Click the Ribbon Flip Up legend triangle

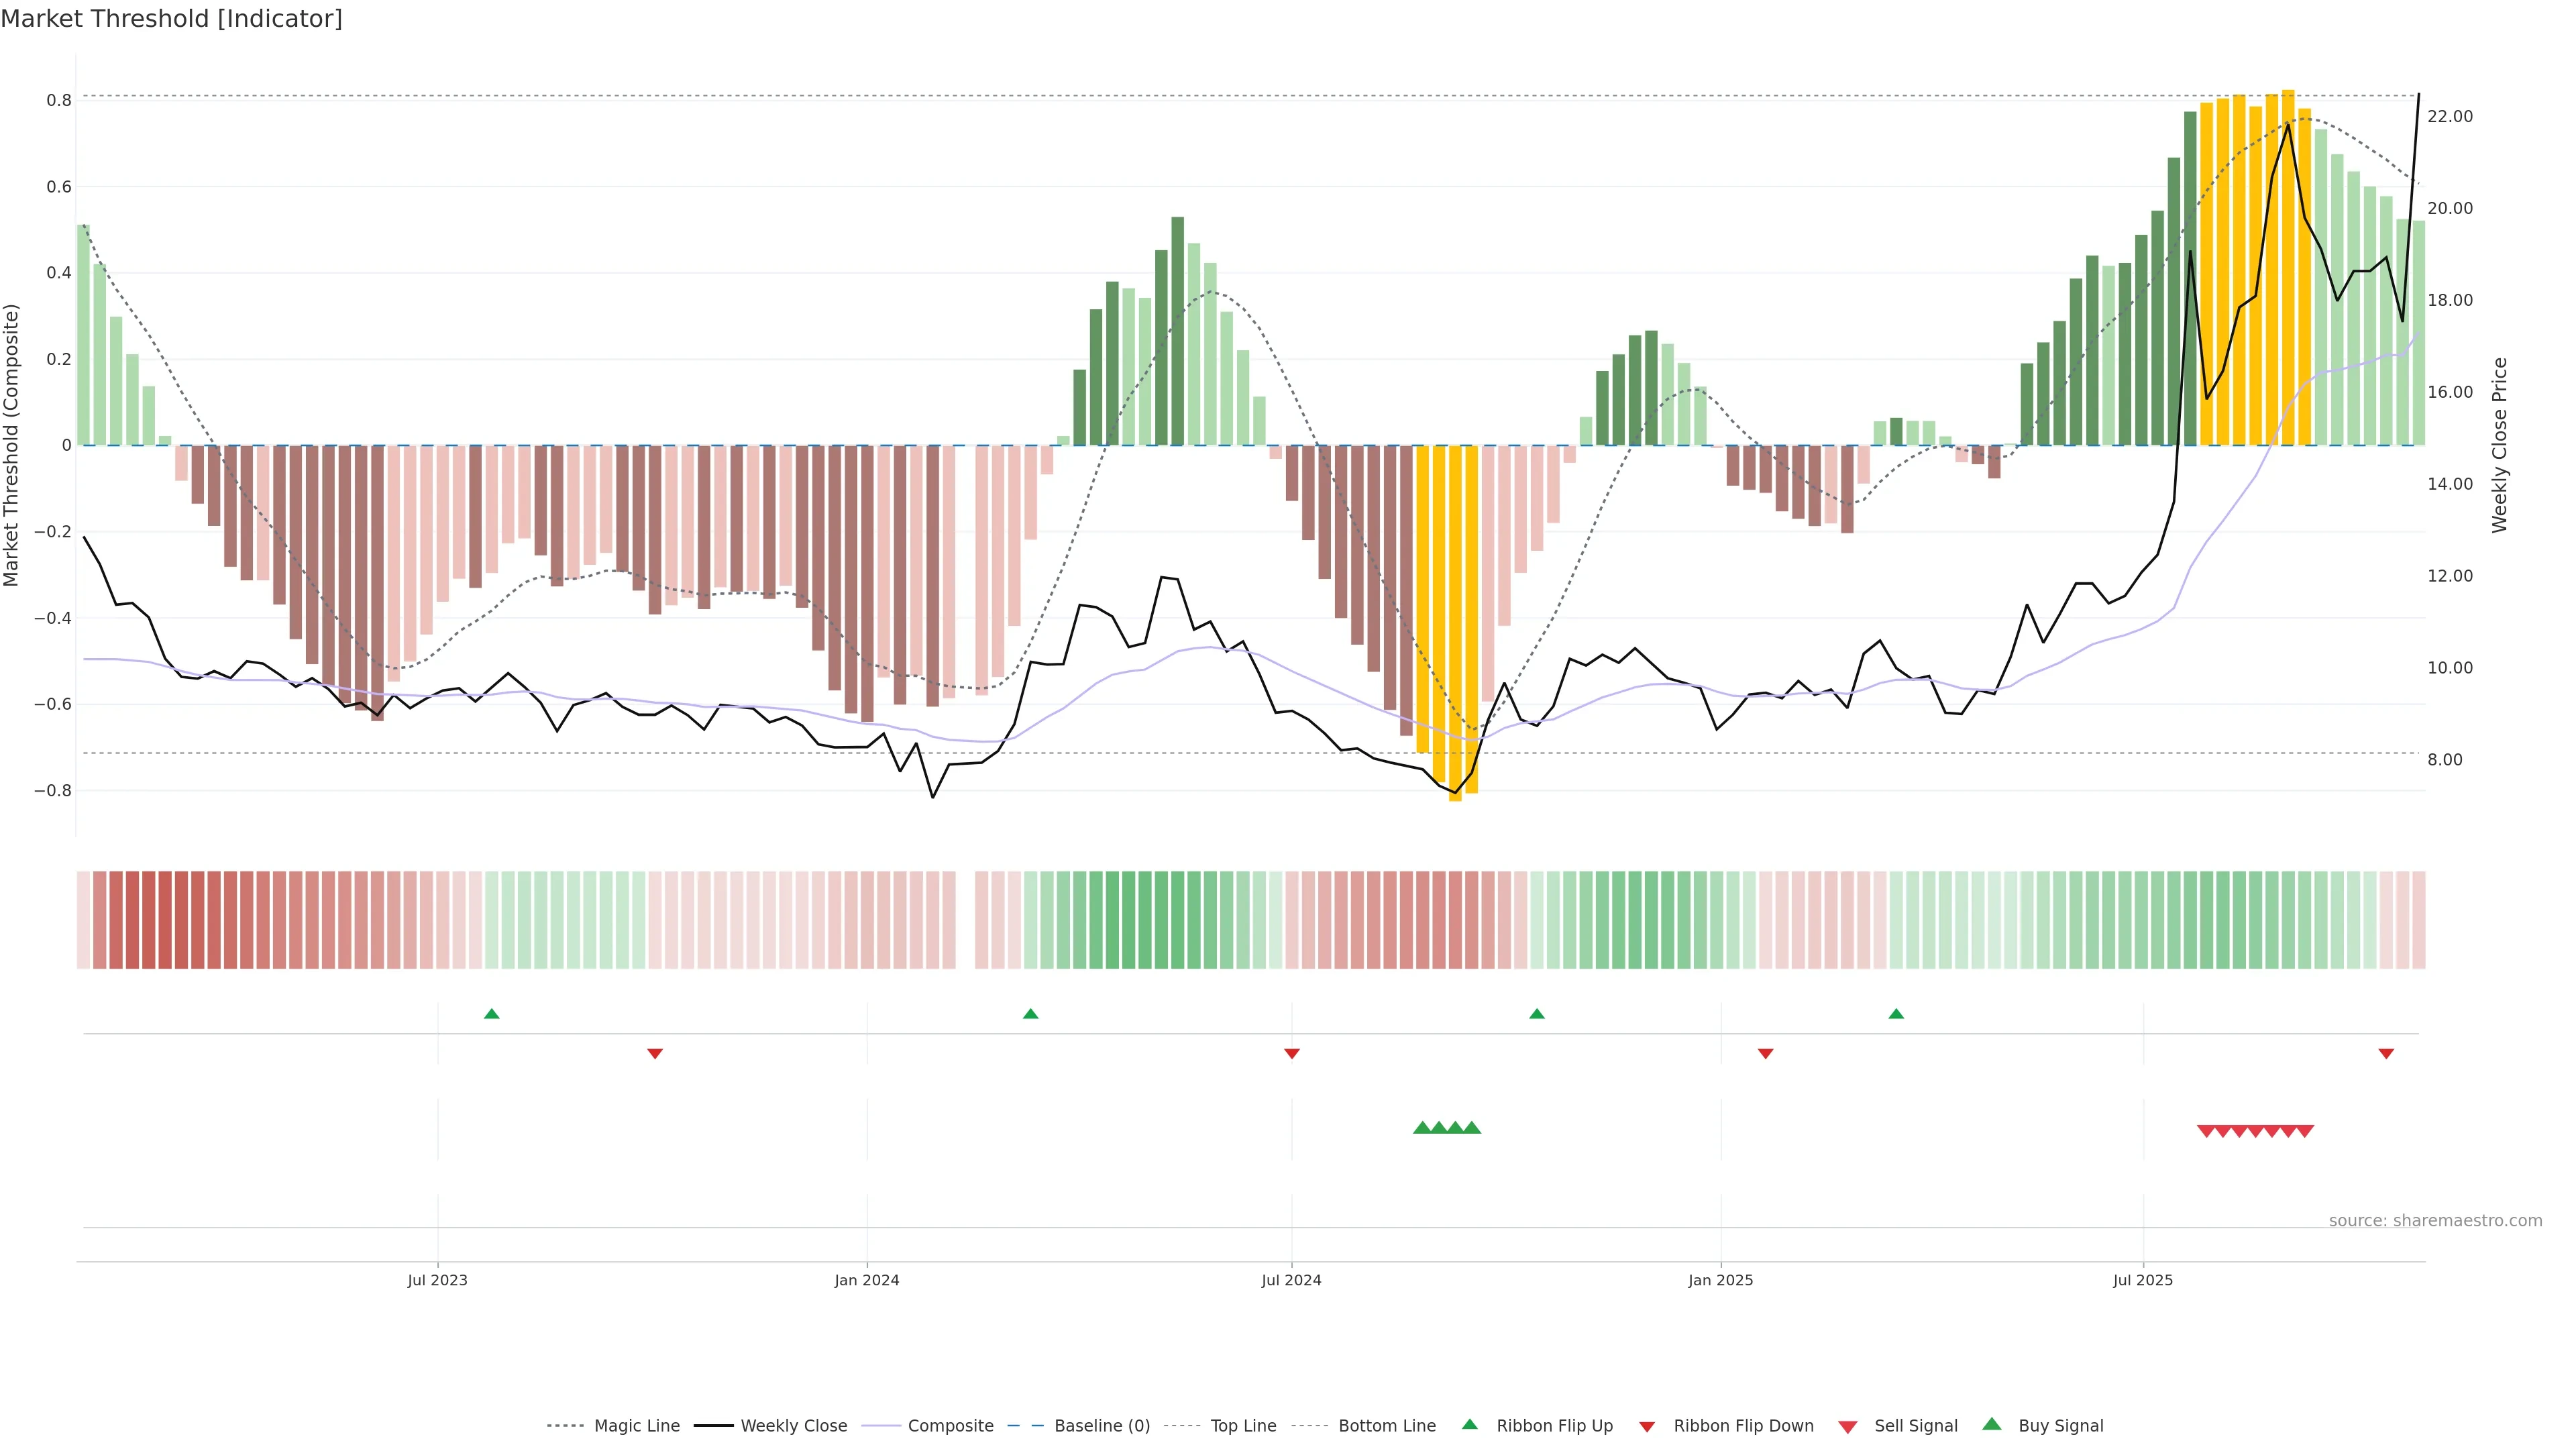tap(1469, 1424)
